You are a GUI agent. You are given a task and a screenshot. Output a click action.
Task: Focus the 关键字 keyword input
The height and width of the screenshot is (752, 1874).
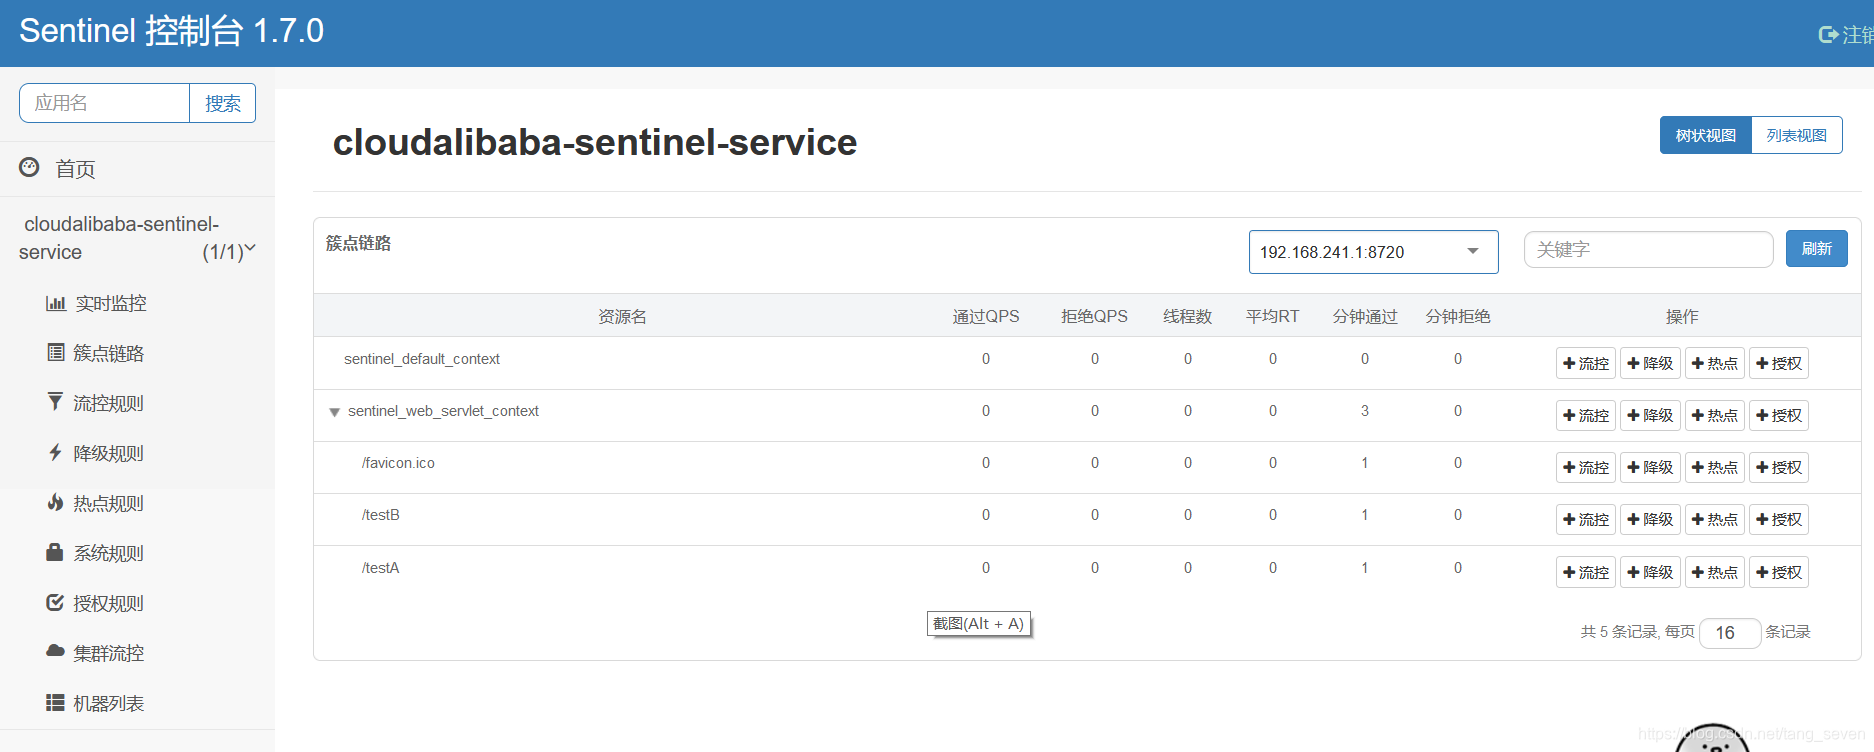pos(1648,249)
